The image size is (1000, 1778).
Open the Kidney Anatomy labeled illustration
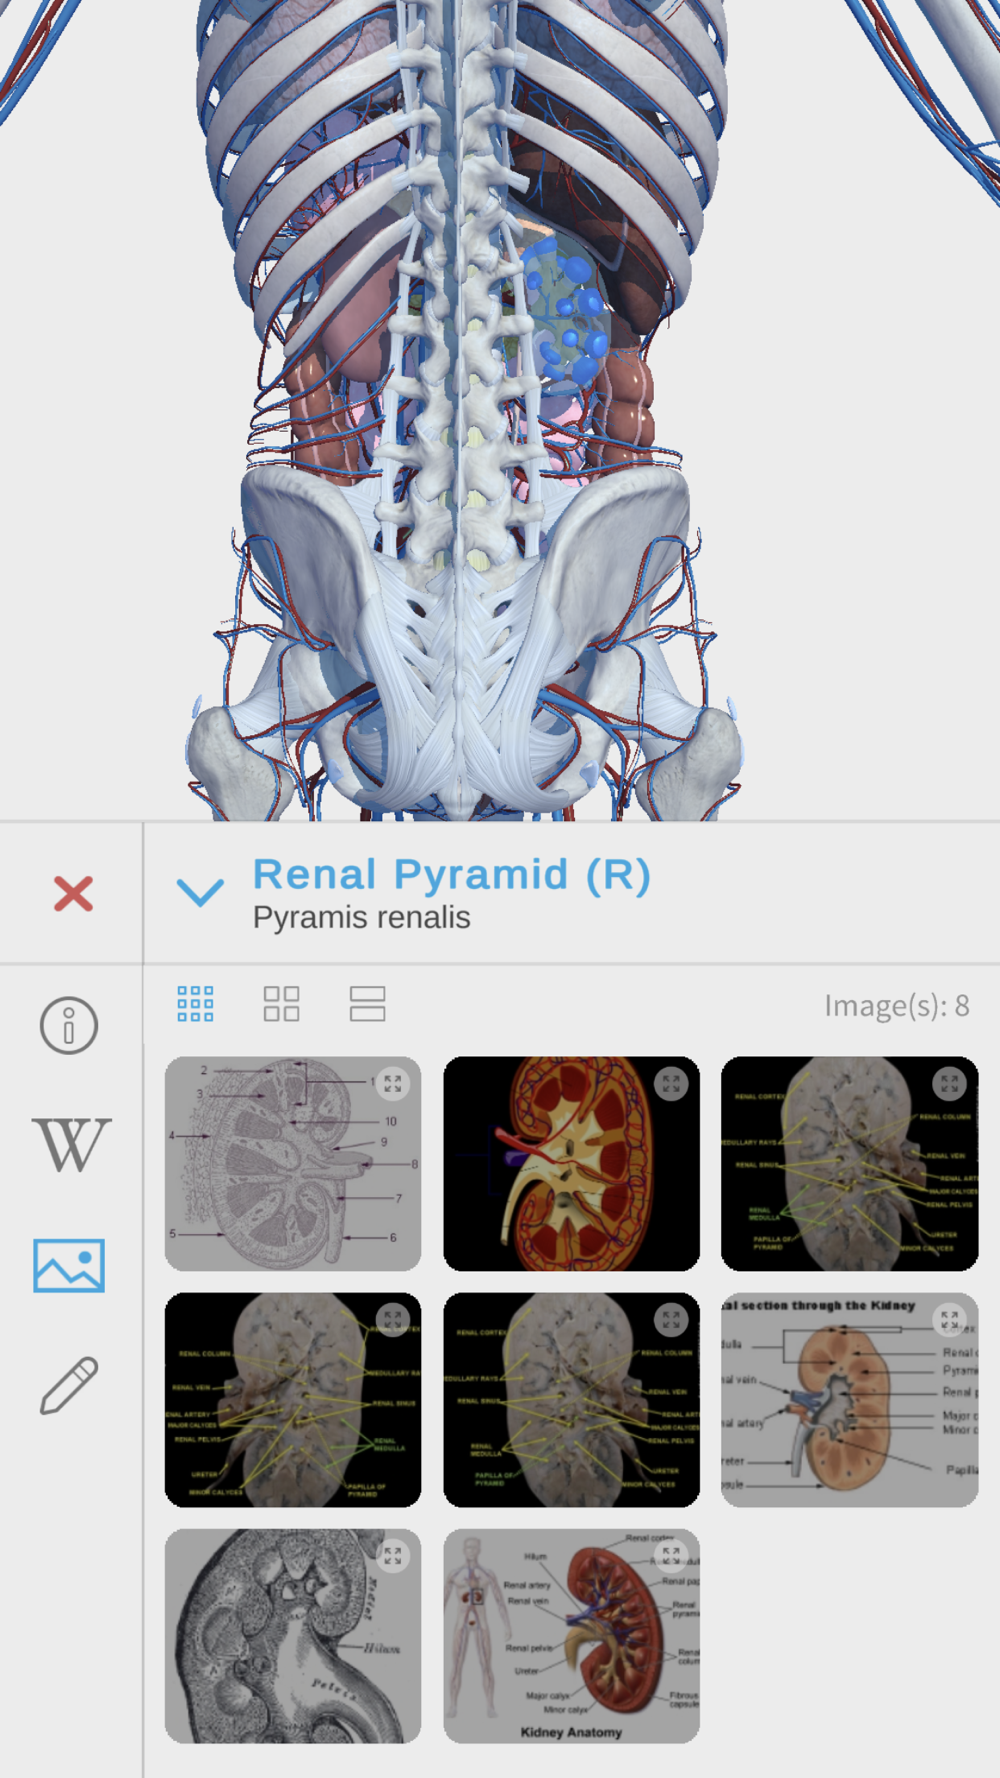571,1636
